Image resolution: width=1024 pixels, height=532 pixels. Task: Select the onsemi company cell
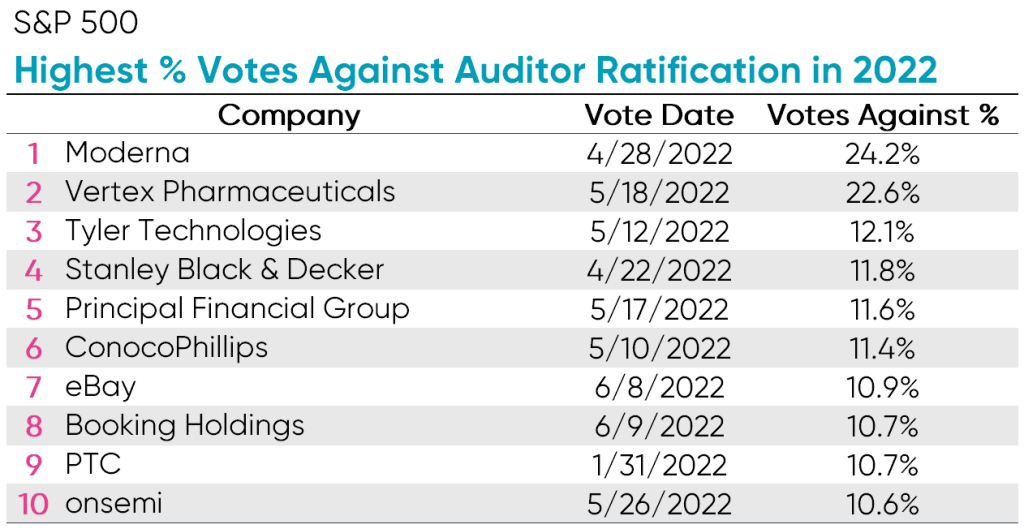pyautogui.click(x=116, y=503)
